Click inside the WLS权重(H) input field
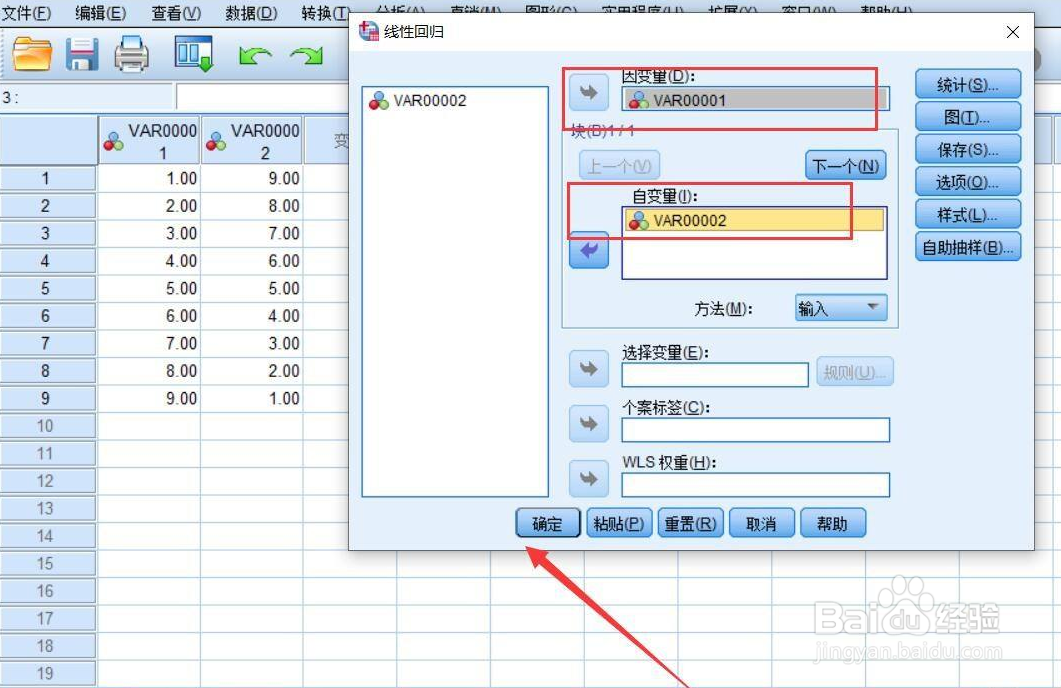 coord(755,485)
